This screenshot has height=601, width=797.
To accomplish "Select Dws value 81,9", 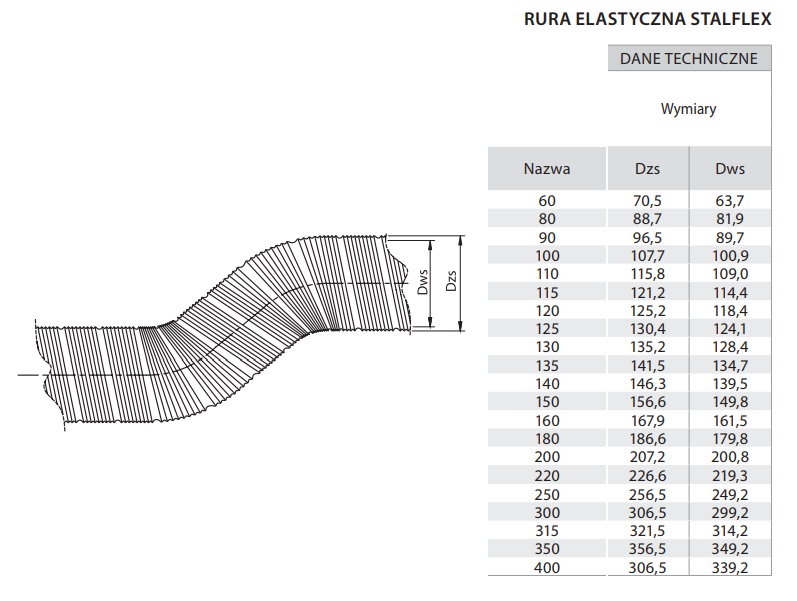I will click(730, 219).
